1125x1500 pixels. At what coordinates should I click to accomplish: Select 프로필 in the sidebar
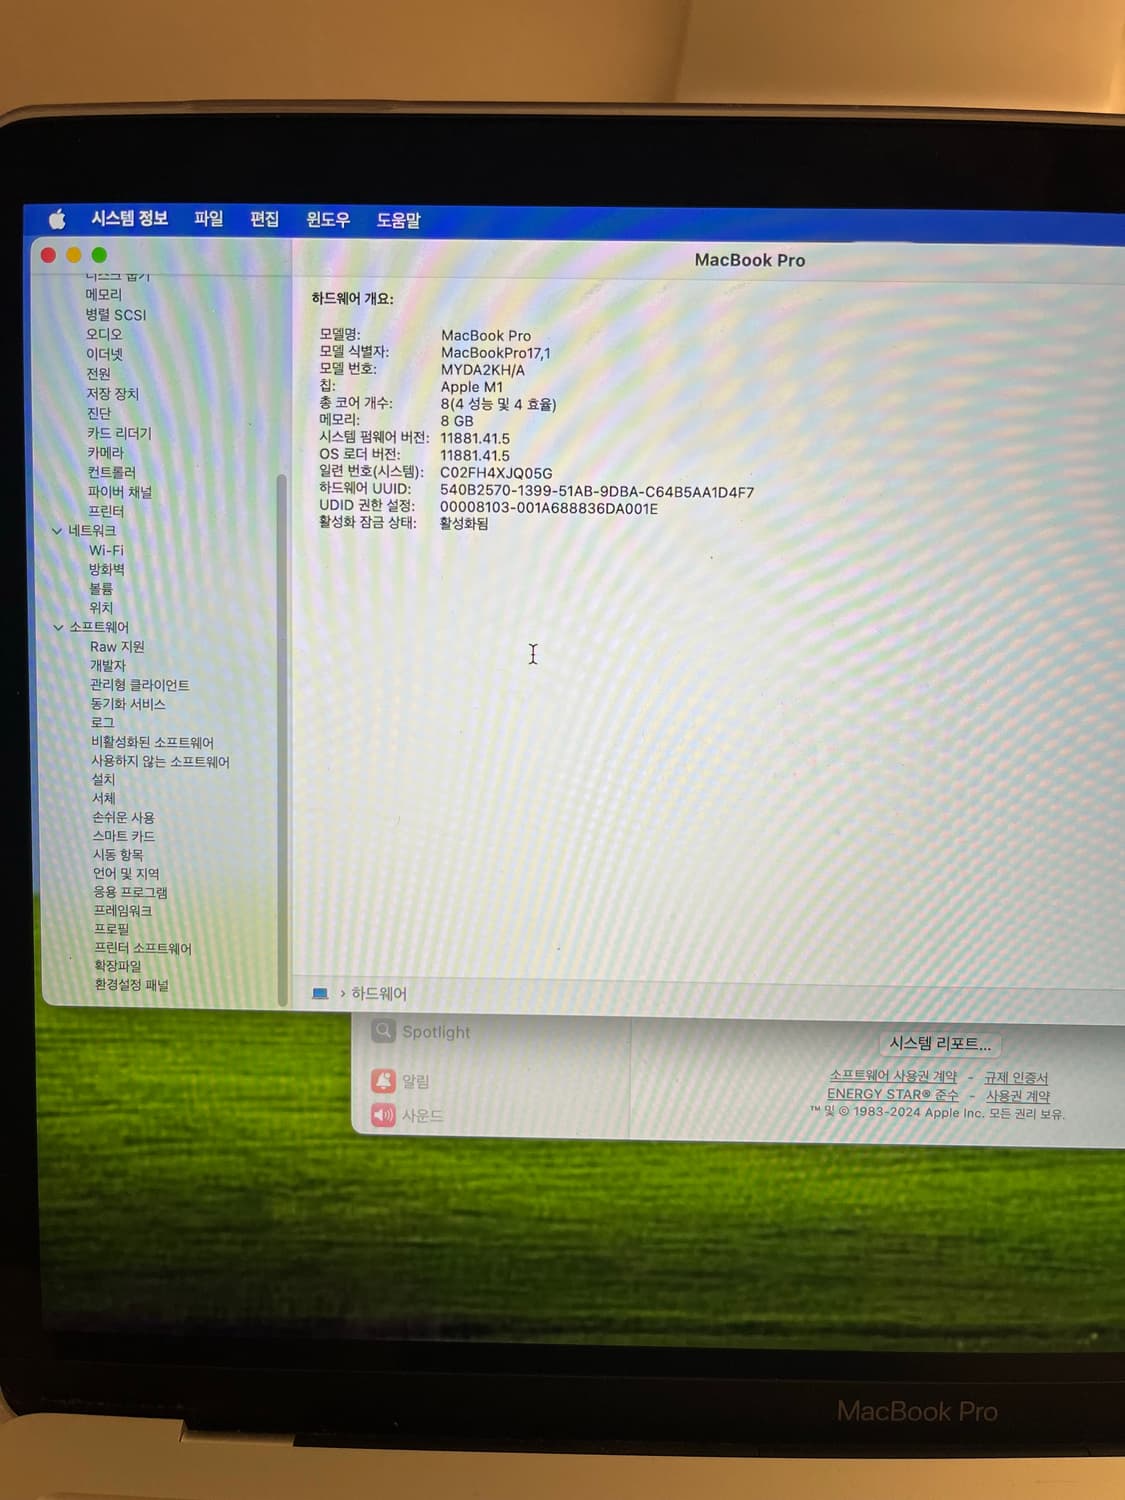[x=112, y=929]
